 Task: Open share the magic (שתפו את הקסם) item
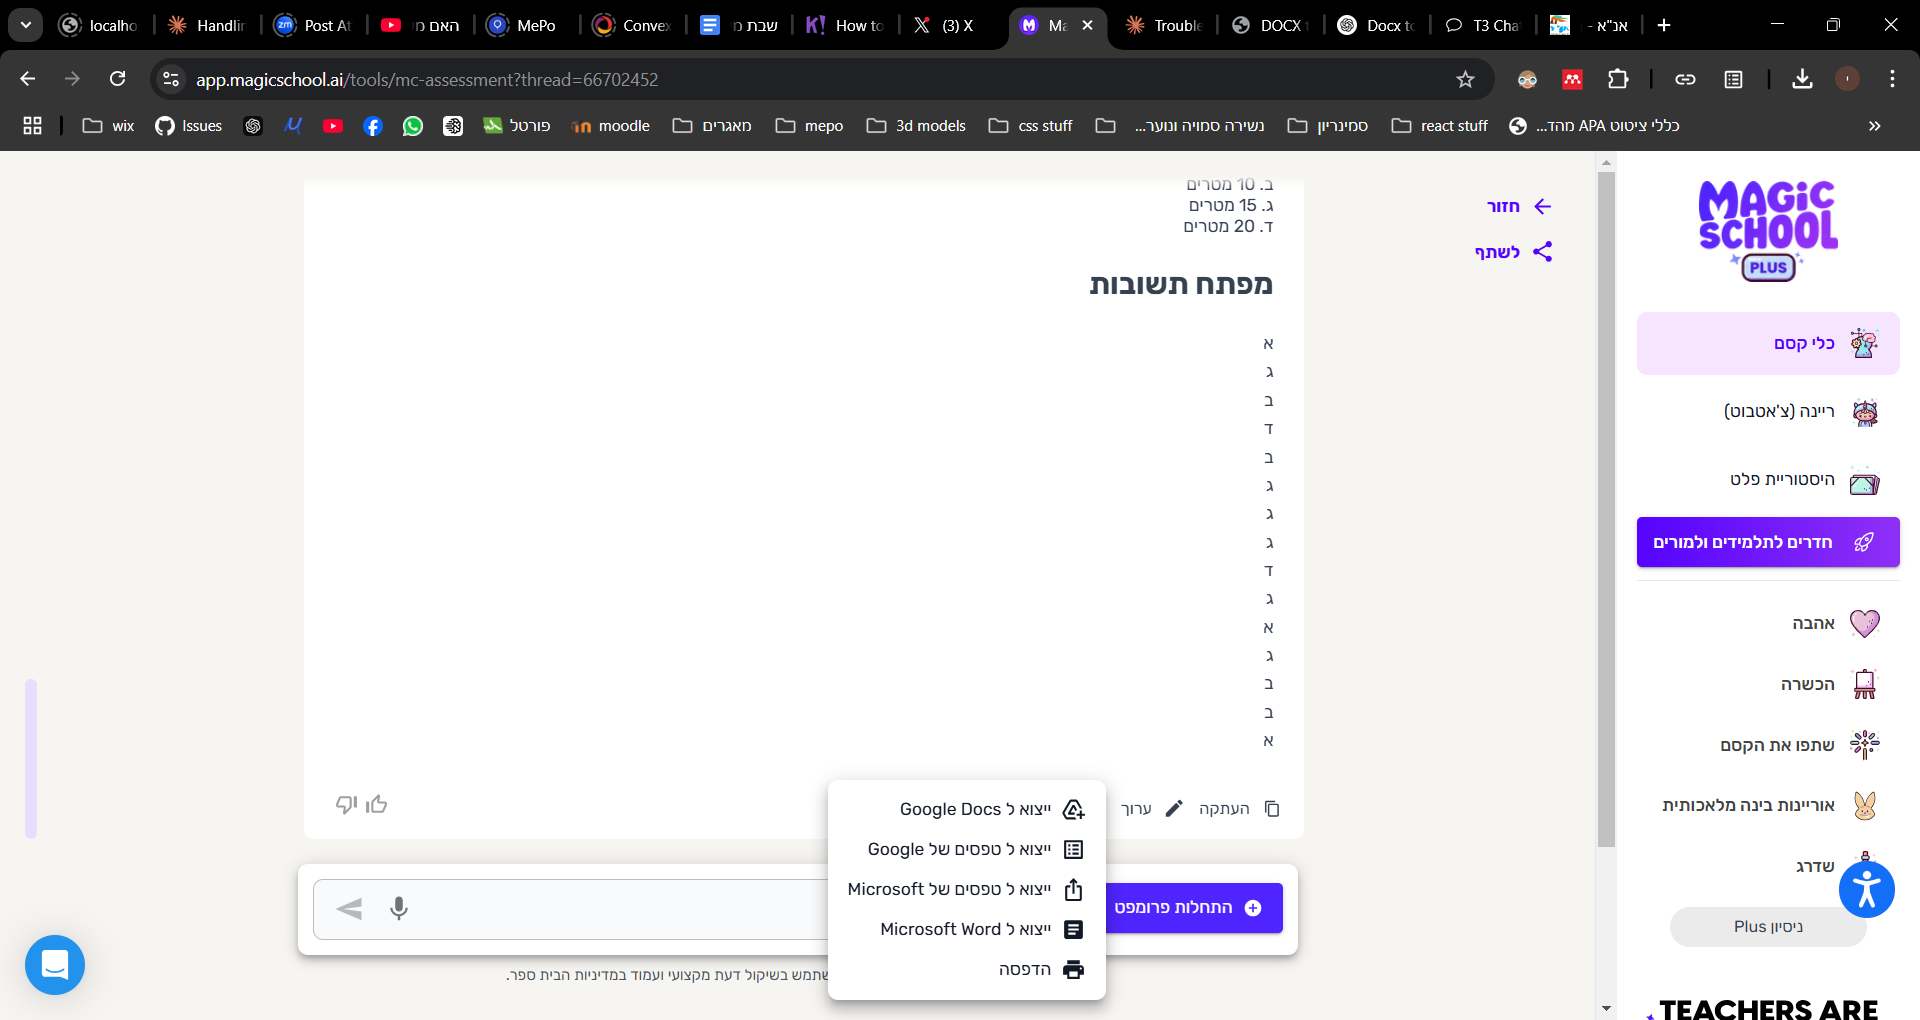[1768, 745]
